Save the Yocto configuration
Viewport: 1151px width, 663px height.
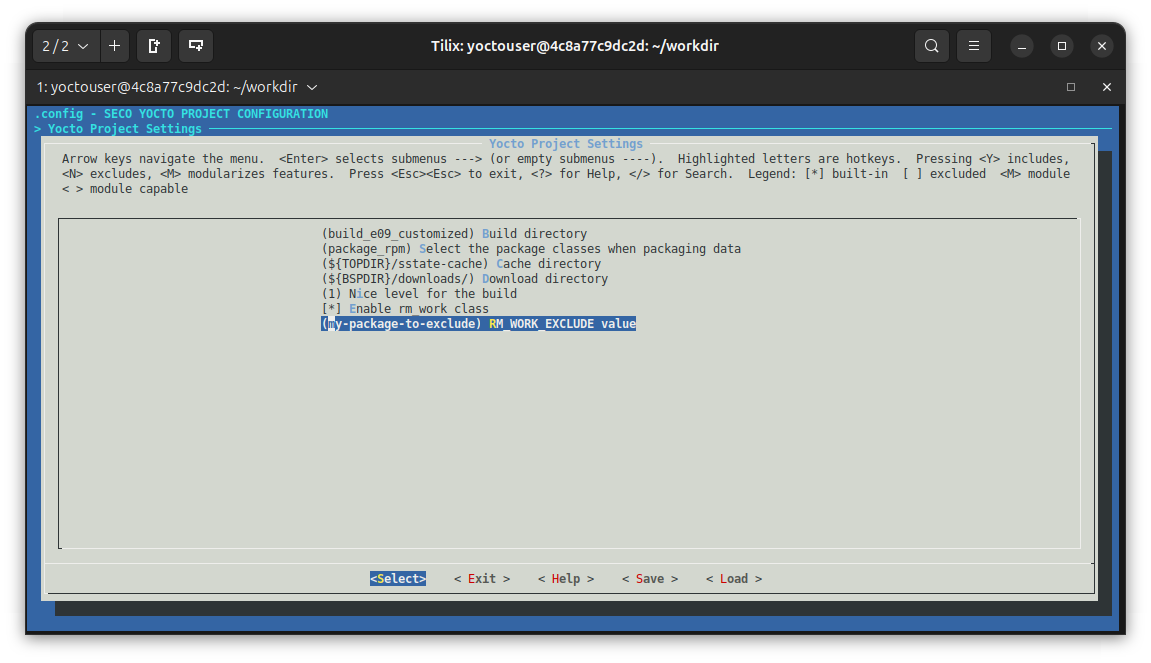coord(649,578)
